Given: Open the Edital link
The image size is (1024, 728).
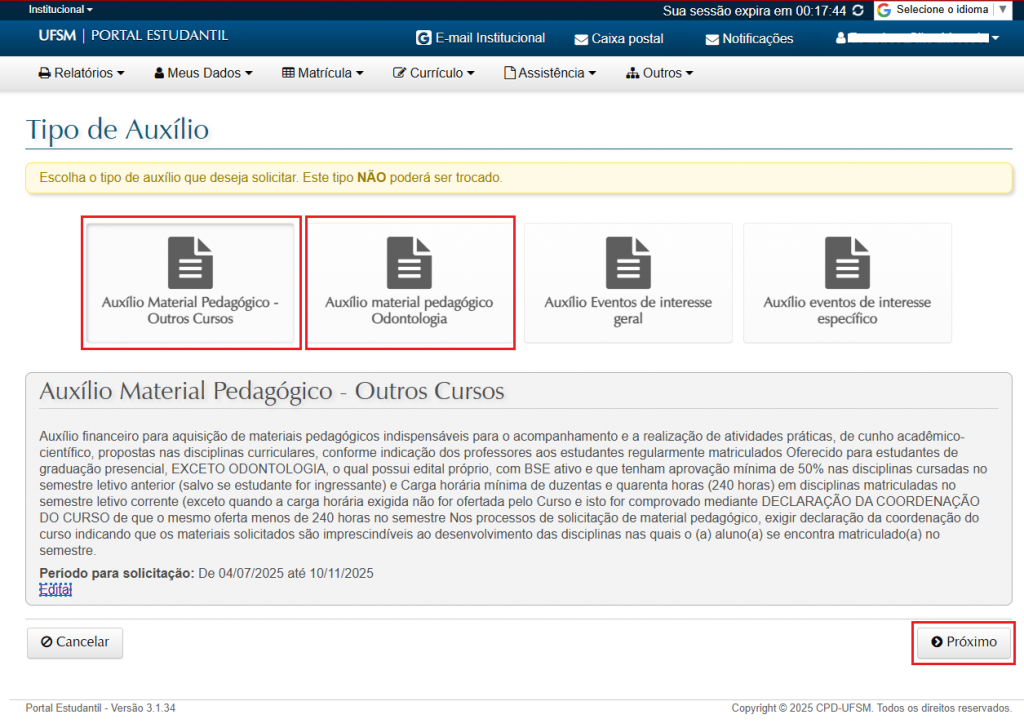Looking at the screenshot, I should [x=55, y=590].
